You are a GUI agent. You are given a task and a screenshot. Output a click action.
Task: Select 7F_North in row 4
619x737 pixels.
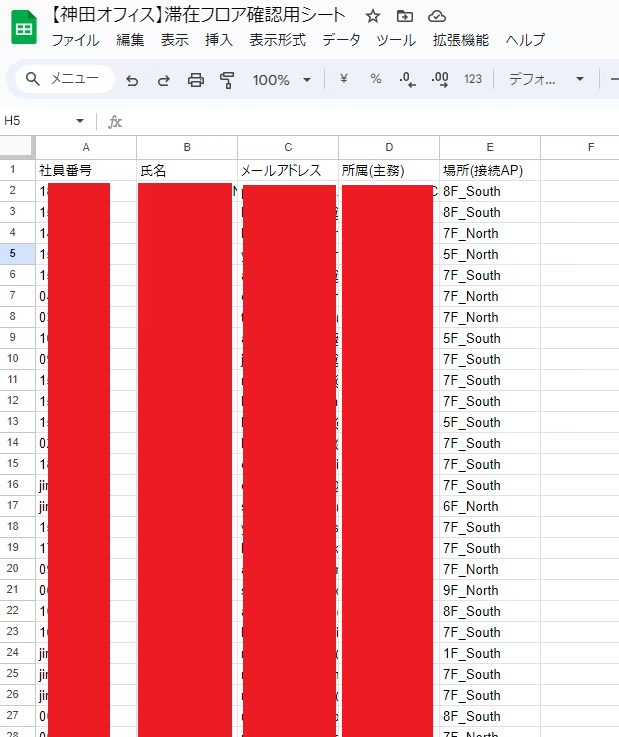click(x=490, y=233)
